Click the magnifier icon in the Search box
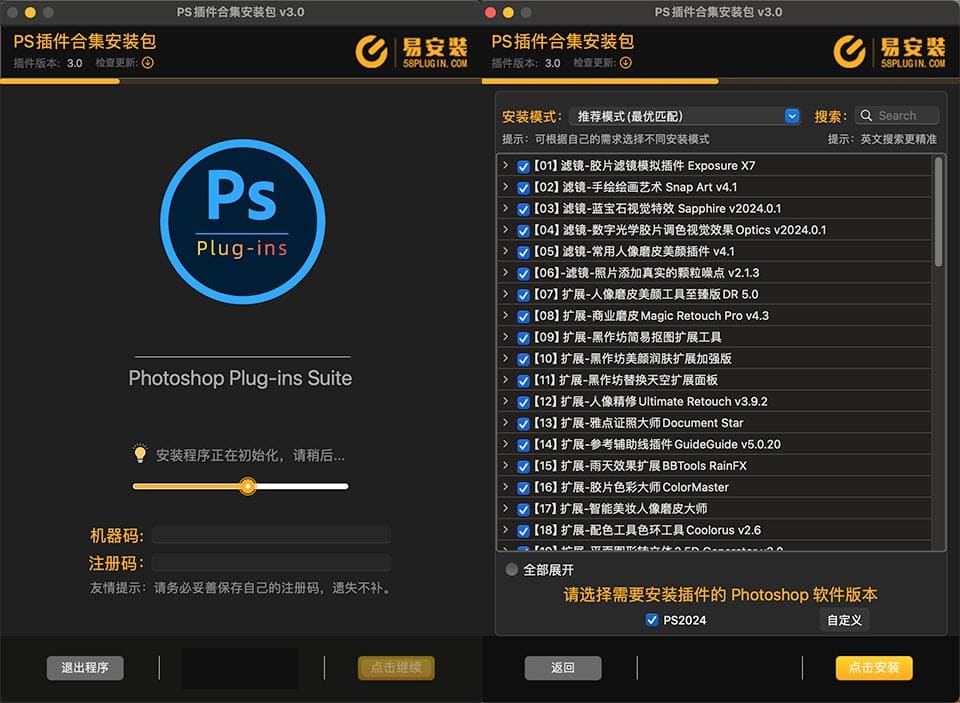This screenshot has width=960, height=703. tap(866, 116)
